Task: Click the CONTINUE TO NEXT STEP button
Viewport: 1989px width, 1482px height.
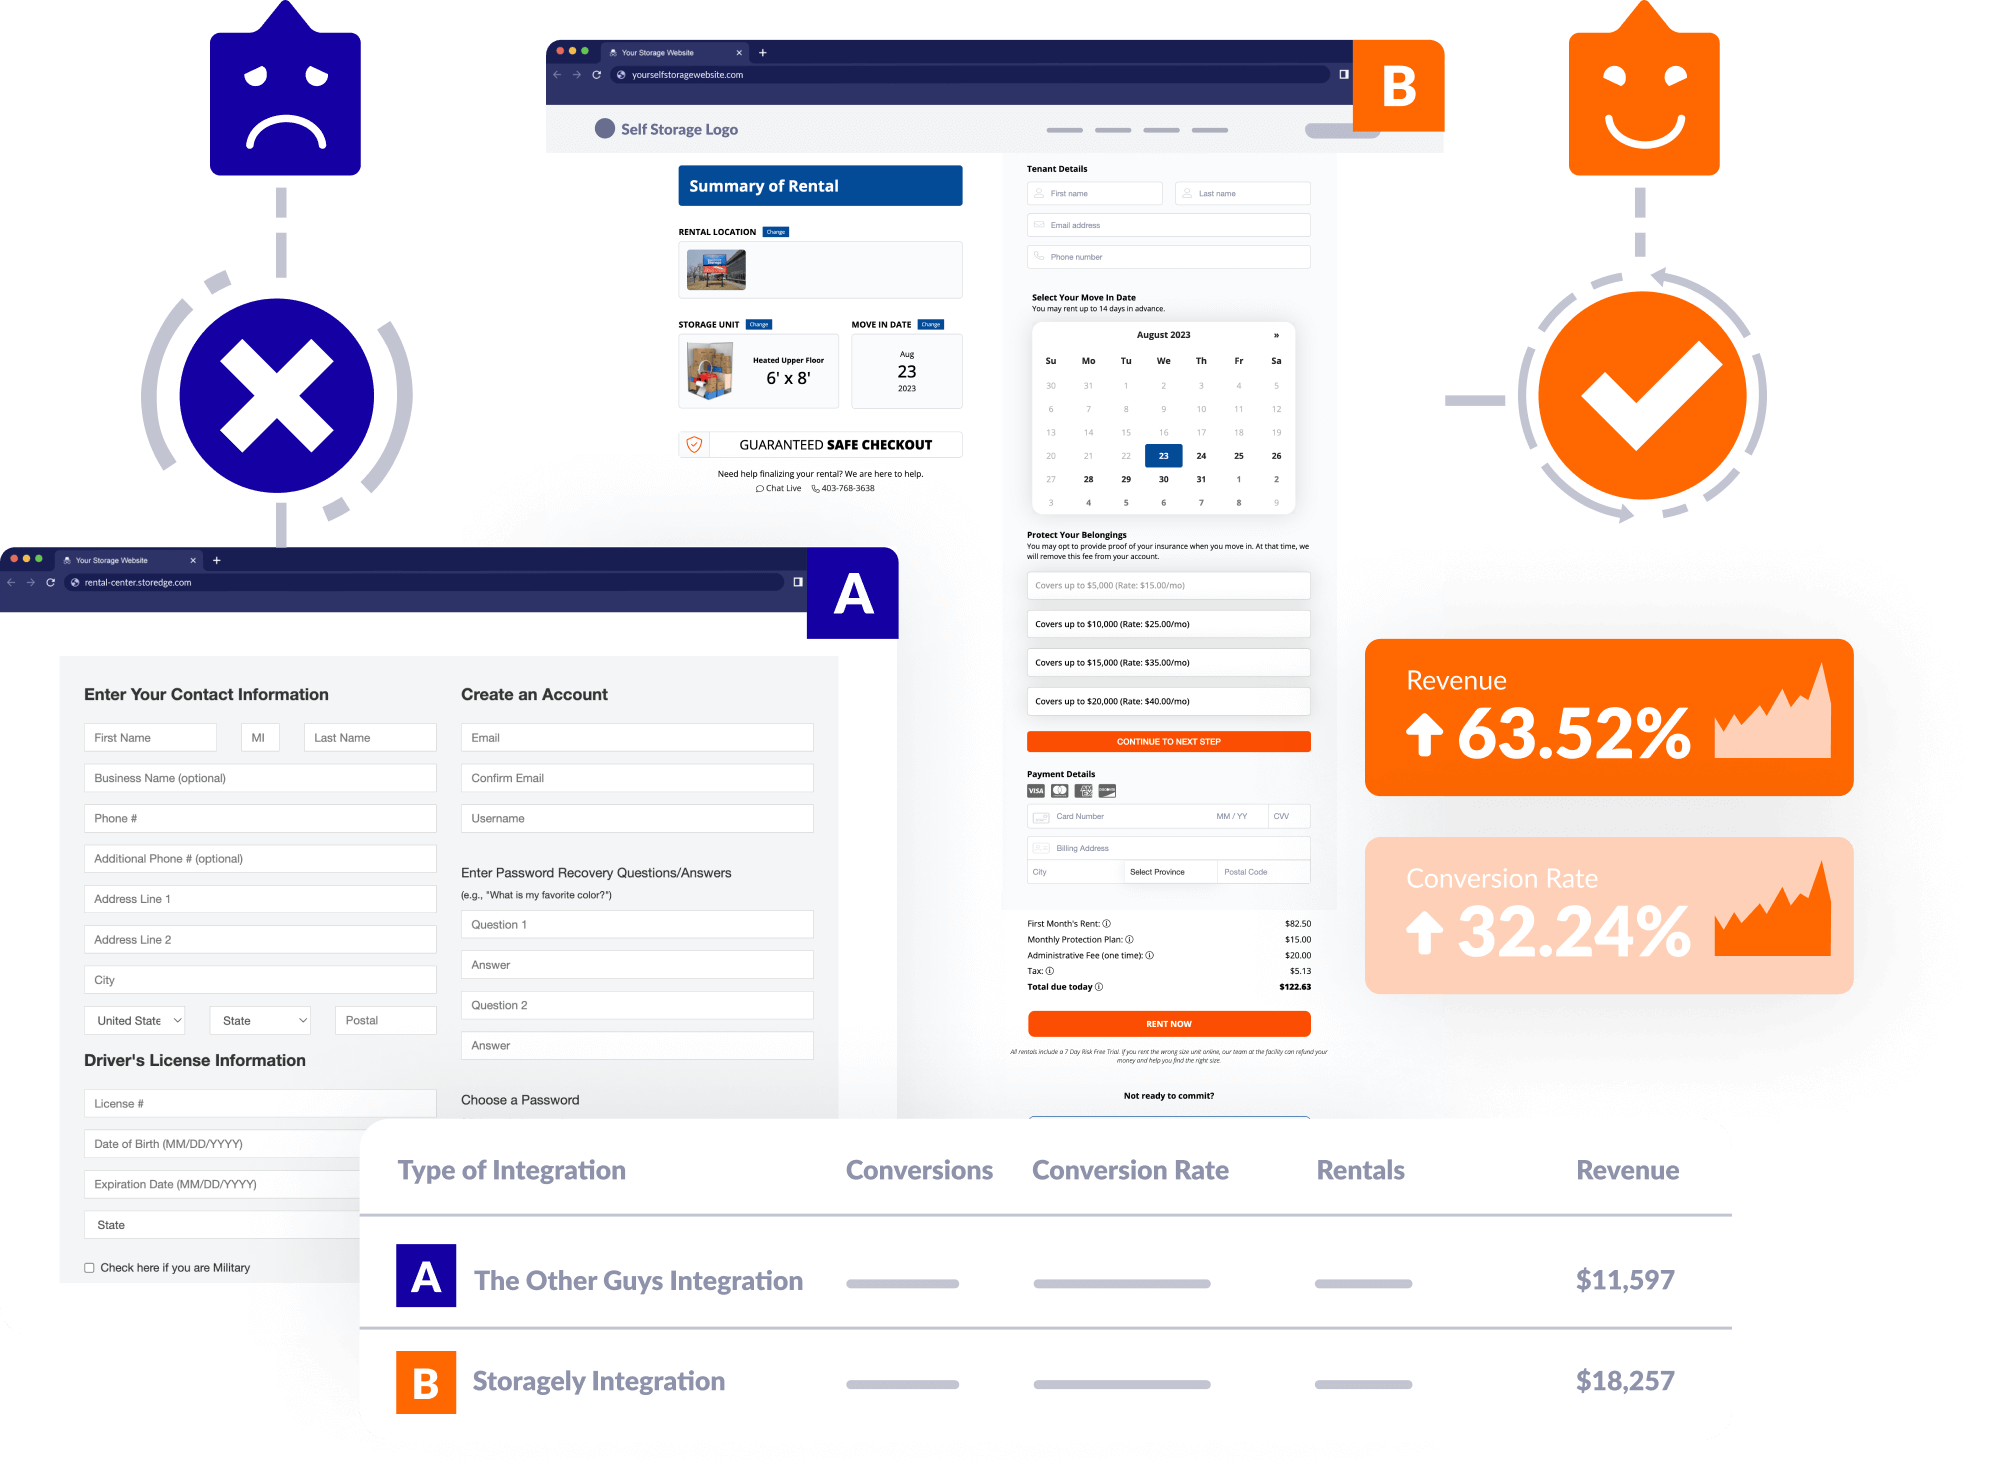Action: tap(1167, 741)
